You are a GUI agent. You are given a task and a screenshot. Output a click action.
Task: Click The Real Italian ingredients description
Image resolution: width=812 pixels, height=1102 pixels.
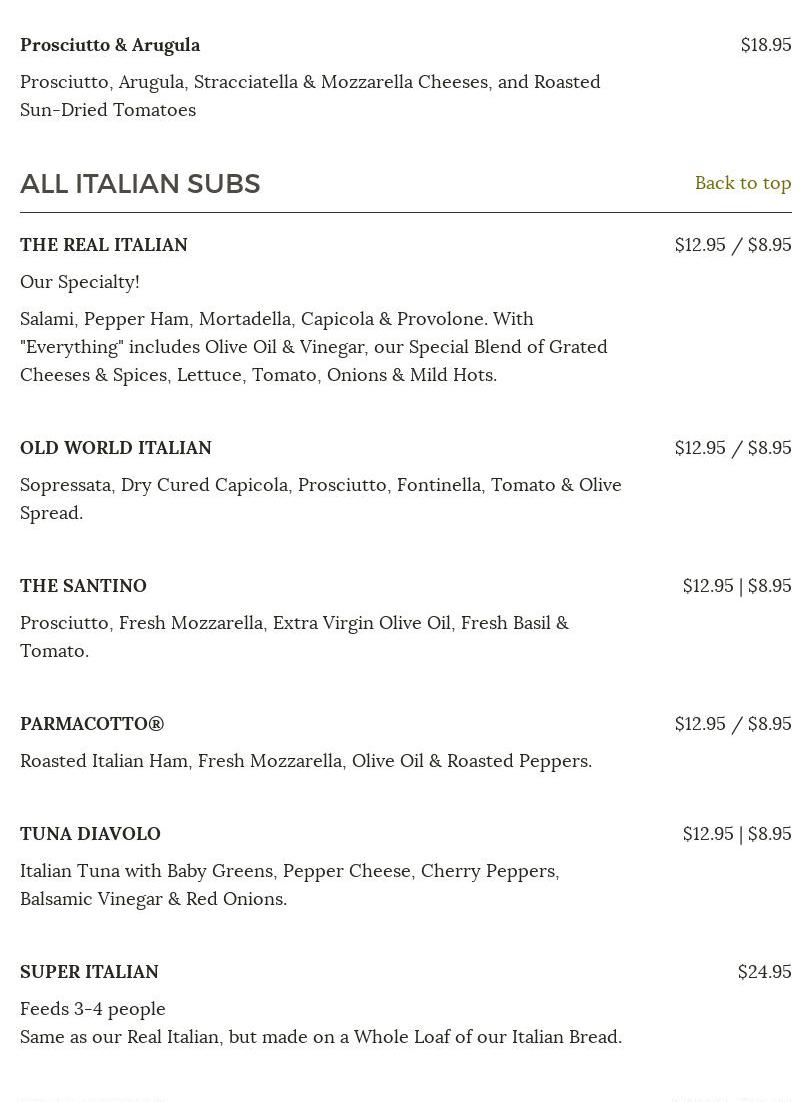tap(313, 347)
